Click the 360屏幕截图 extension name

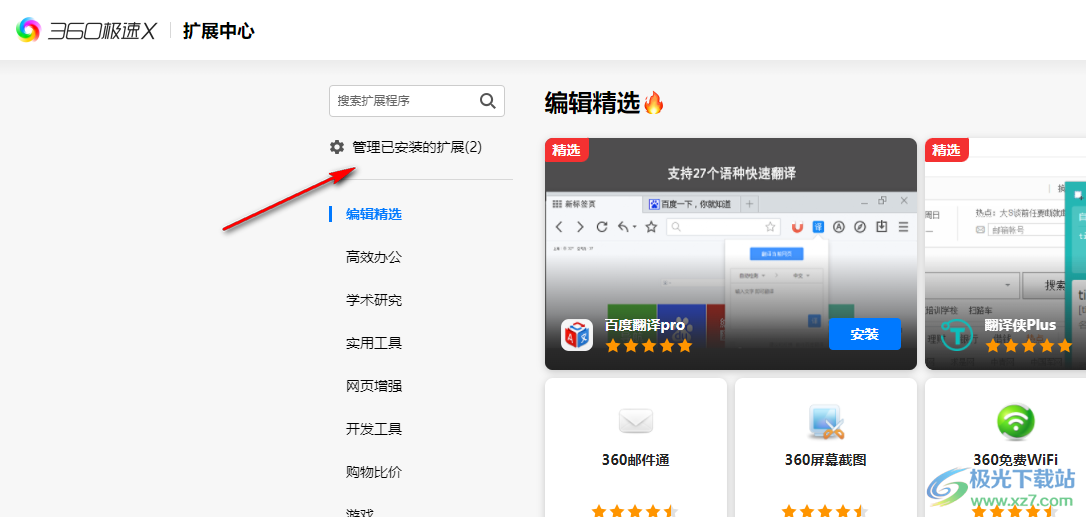point(826,460)
